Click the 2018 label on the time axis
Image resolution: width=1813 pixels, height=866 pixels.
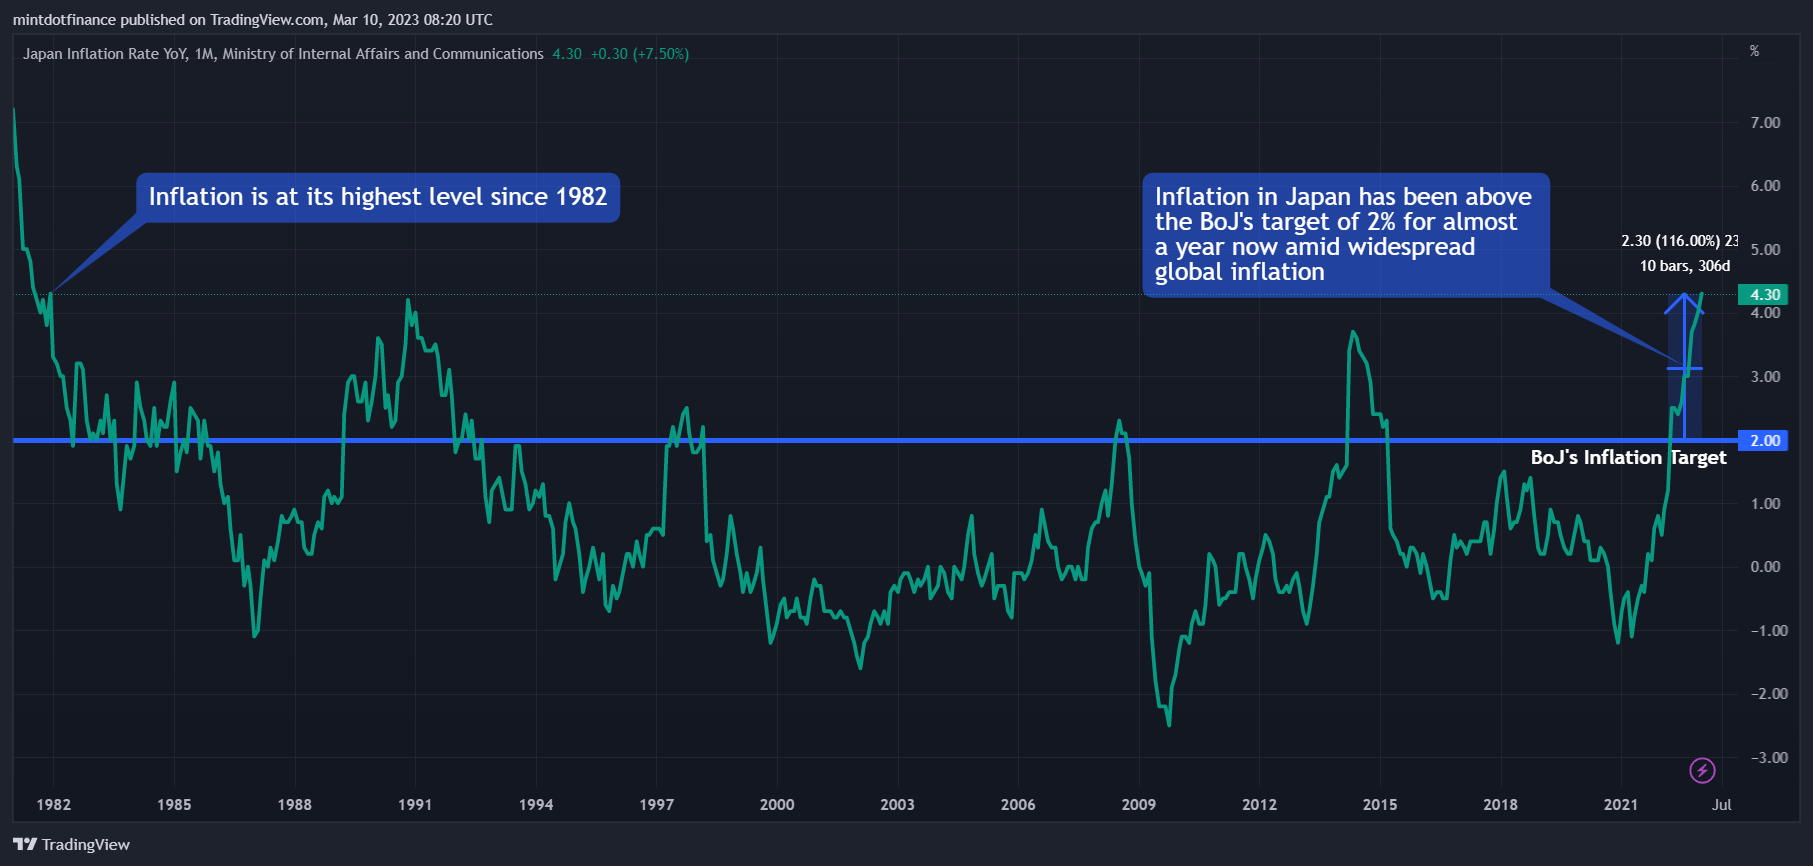(x=1500, y=805)
